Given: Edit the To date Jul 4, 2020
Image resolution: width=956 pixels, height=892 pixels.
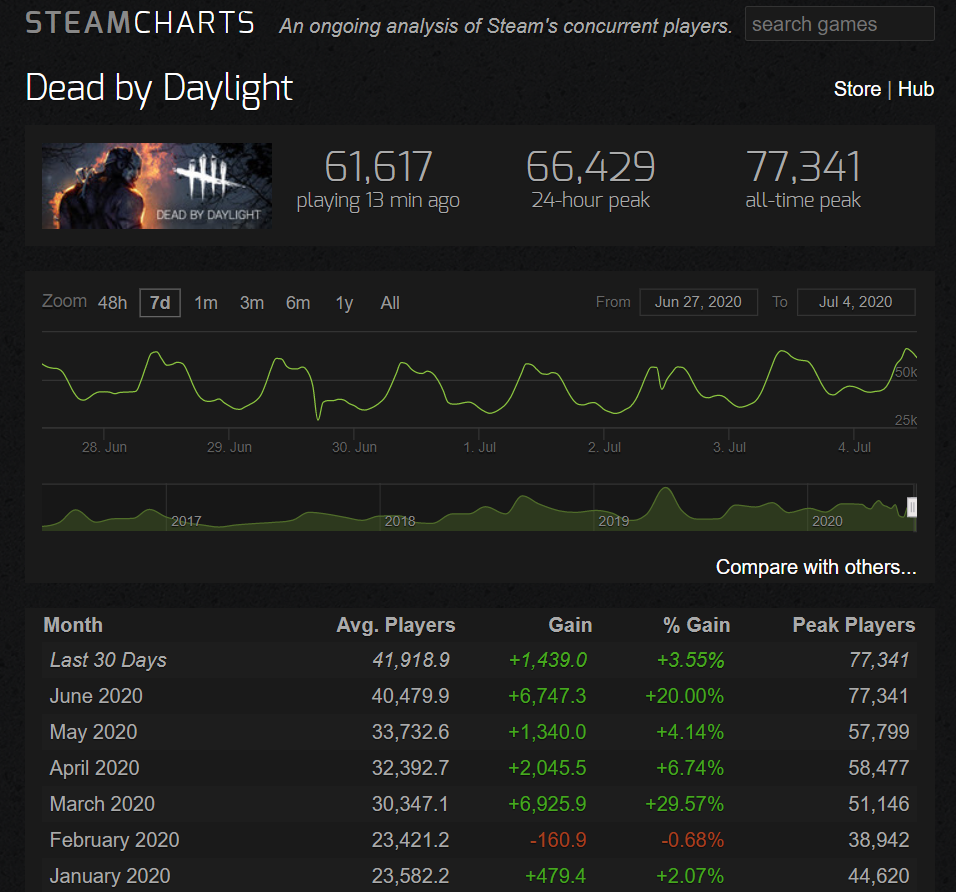Looking at the screenshot, I should coord(855,302).
